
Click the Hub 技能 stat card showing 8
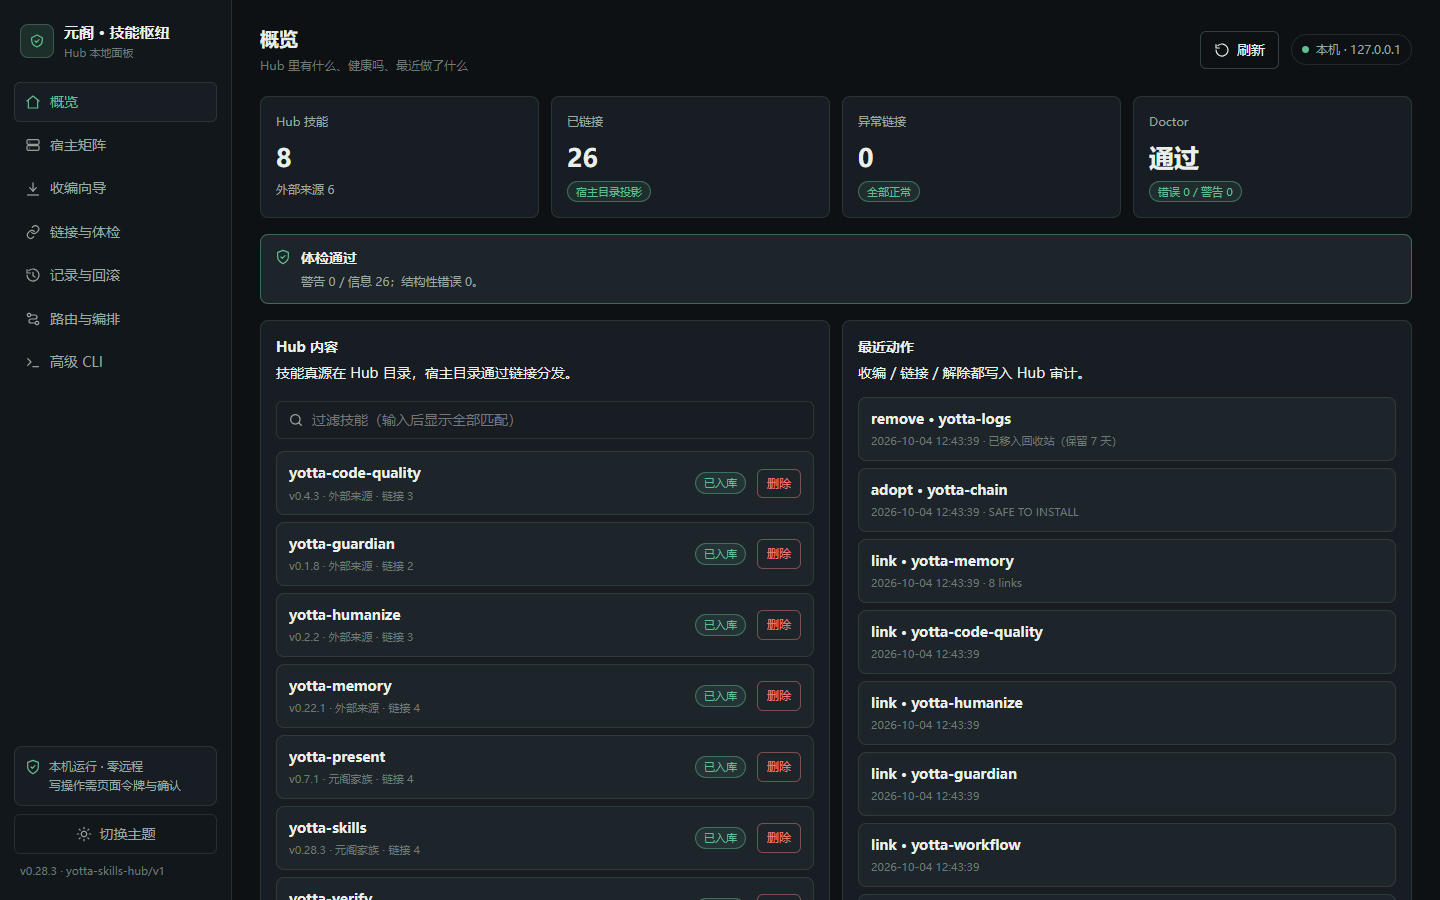[x=399, y=157]
